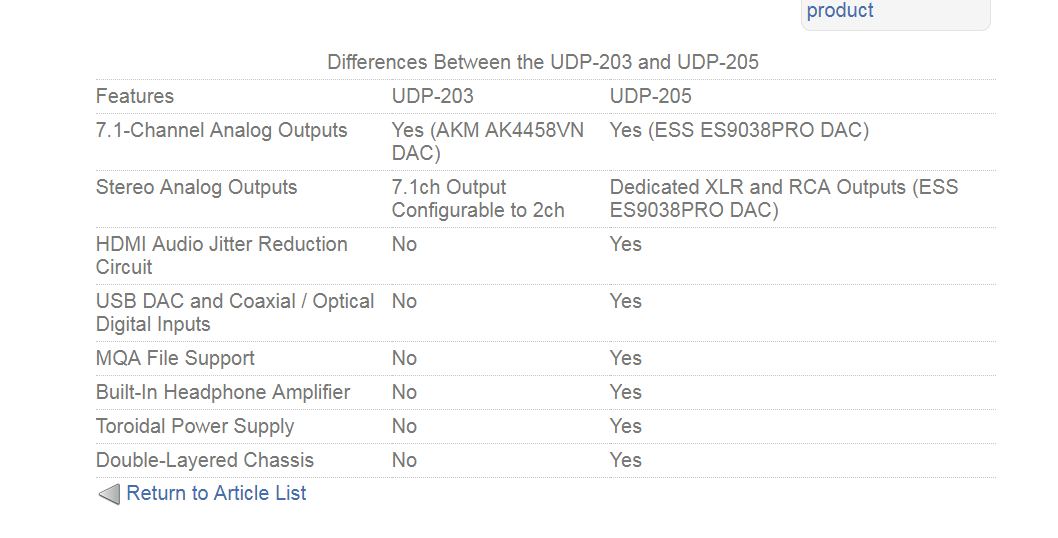The image size is (1058, 538).
Task: Click the 'Double-Layered Chassis' row label
Action: (204, 460)
